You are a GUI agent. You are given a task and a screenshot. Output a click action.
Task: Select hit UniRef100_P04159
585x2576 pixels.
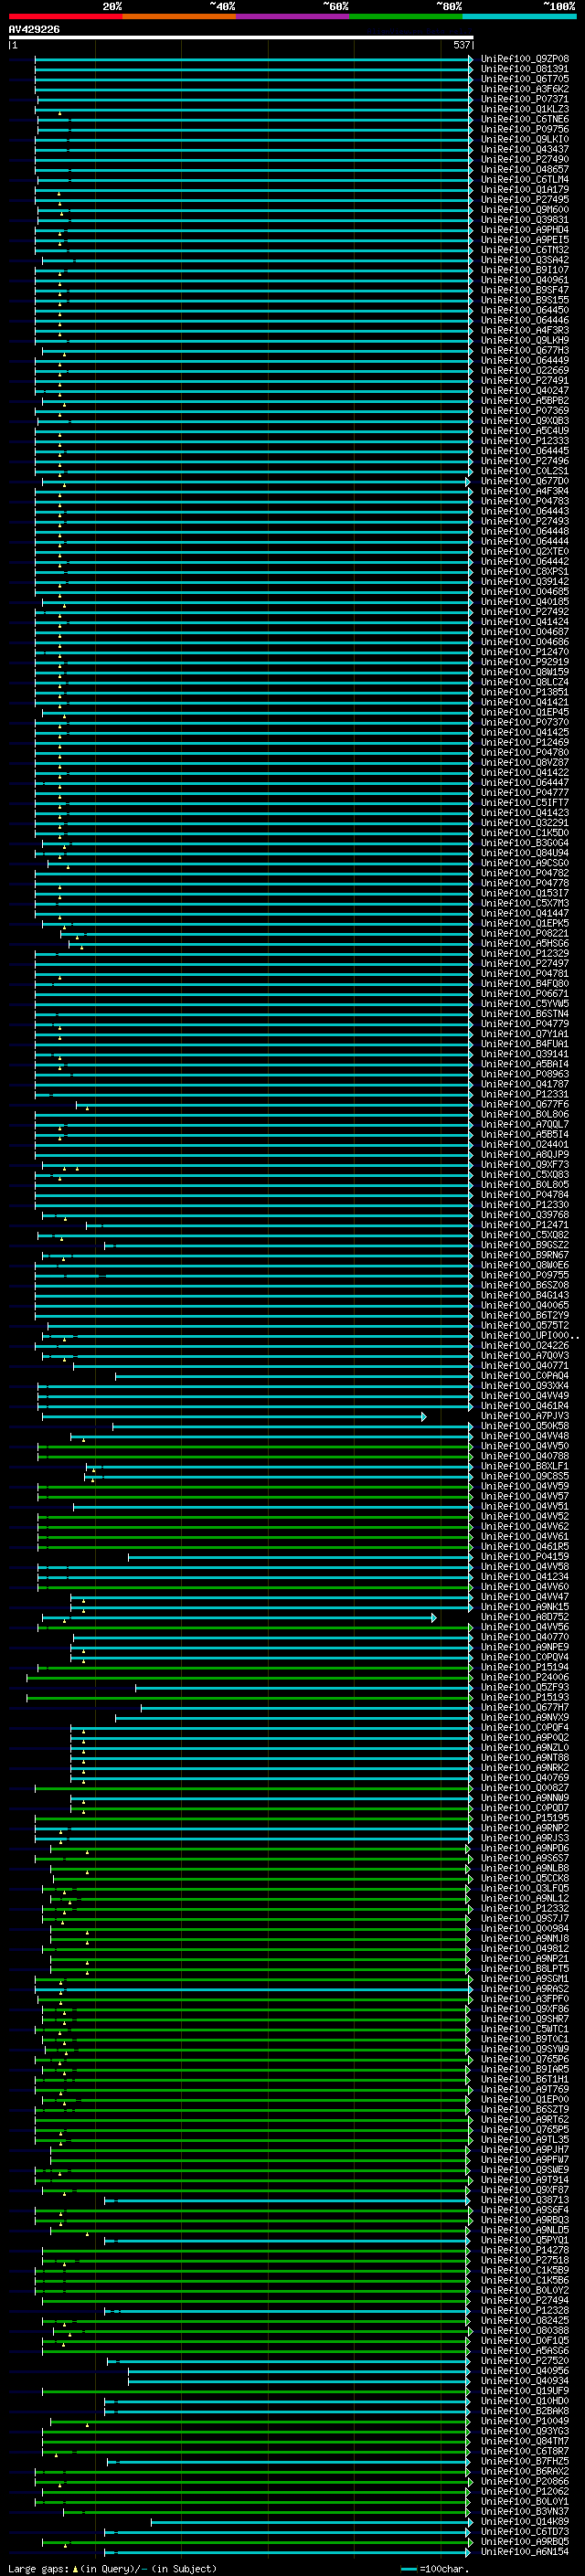pyautogui.click(x=525, y=1556)
